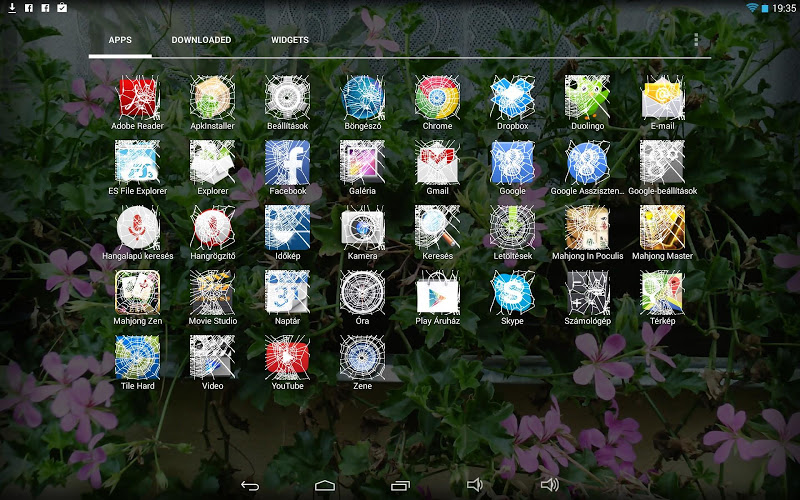Open the E-mail app
The height and width of the screenshot is (500, 800).
662,98
